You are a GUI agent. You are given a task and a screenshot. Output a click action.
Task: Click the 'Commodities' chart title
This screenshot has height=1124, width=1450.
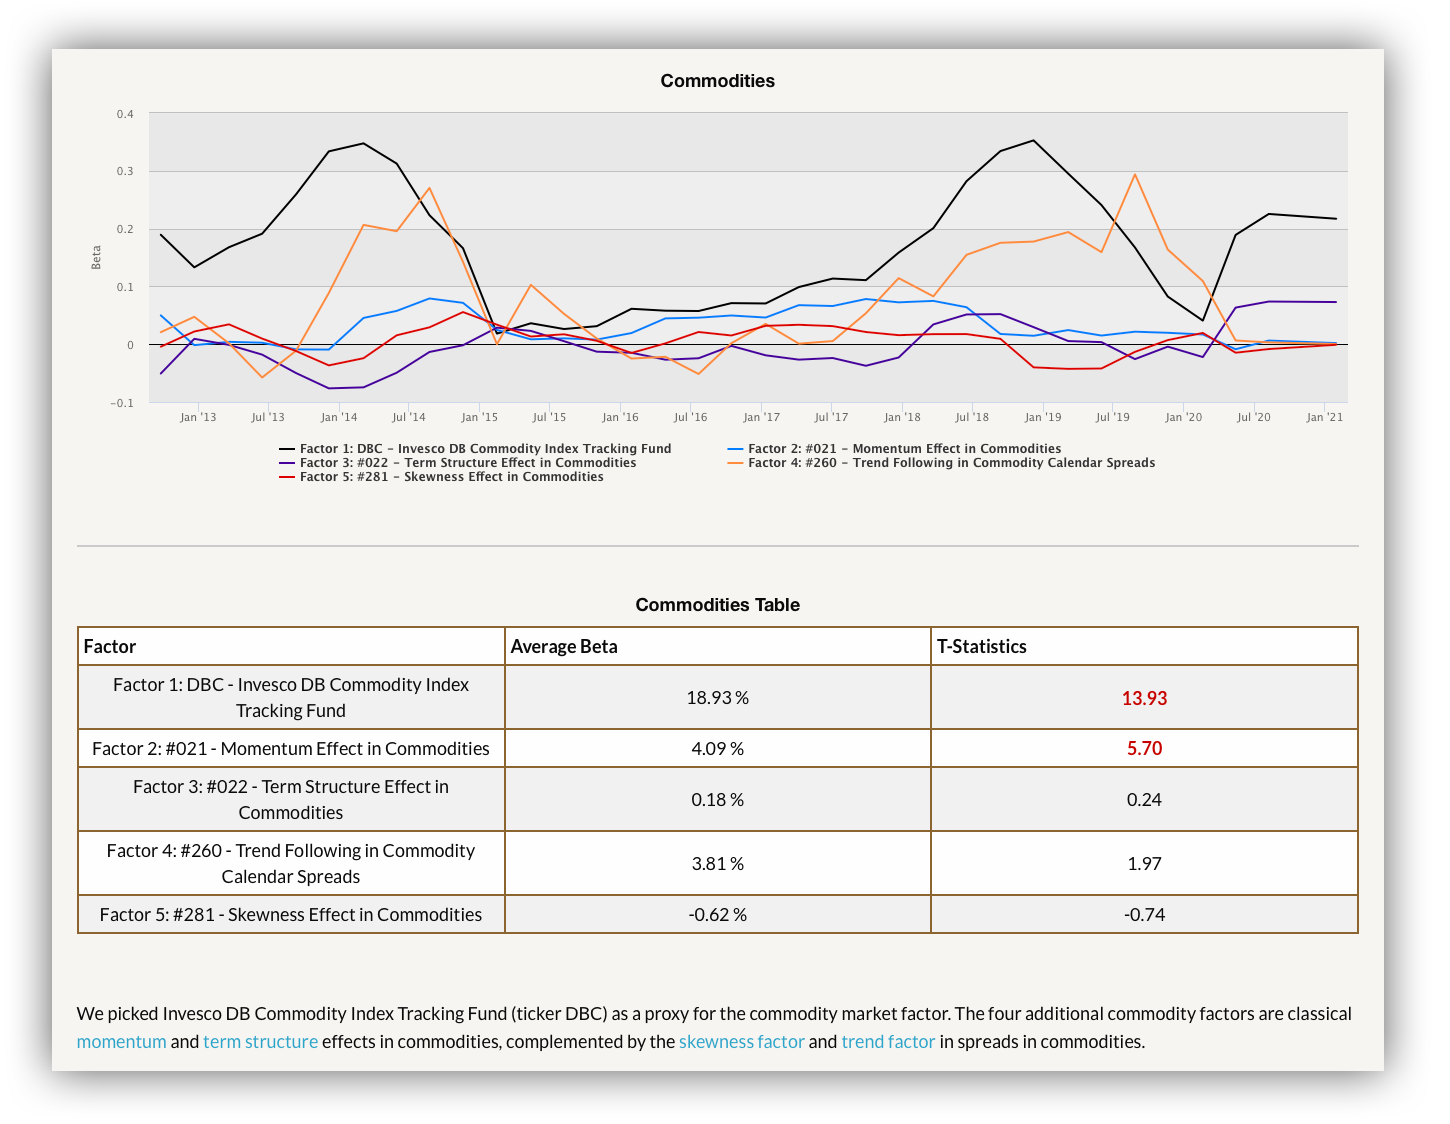(x=717, y=81)
